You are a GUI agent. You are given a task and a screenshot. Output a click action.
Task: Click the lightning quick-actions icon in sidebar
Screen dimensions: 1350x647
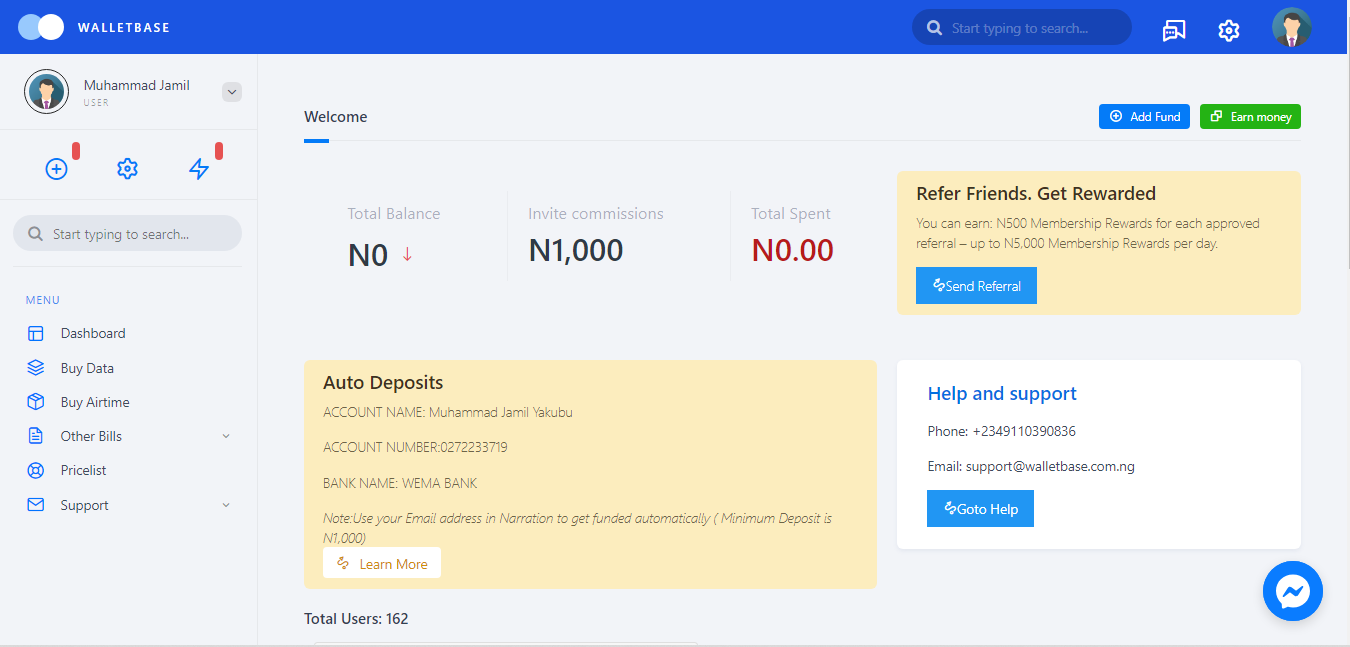pos(200,168)
